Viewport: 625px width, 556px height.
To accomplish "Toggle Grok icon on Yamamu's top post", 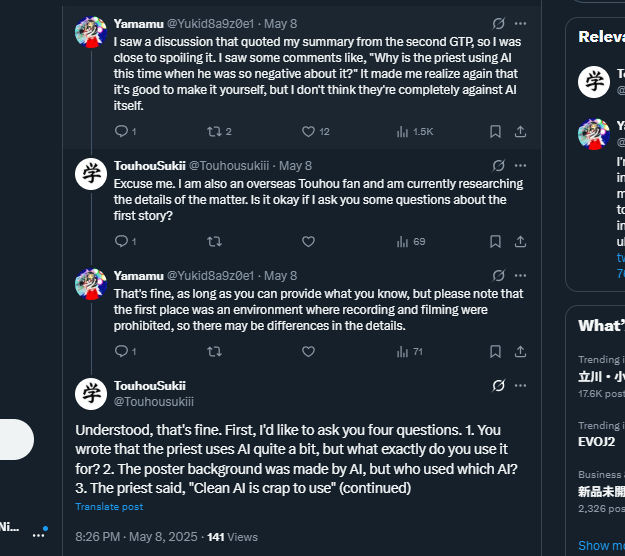I will 498,24.
